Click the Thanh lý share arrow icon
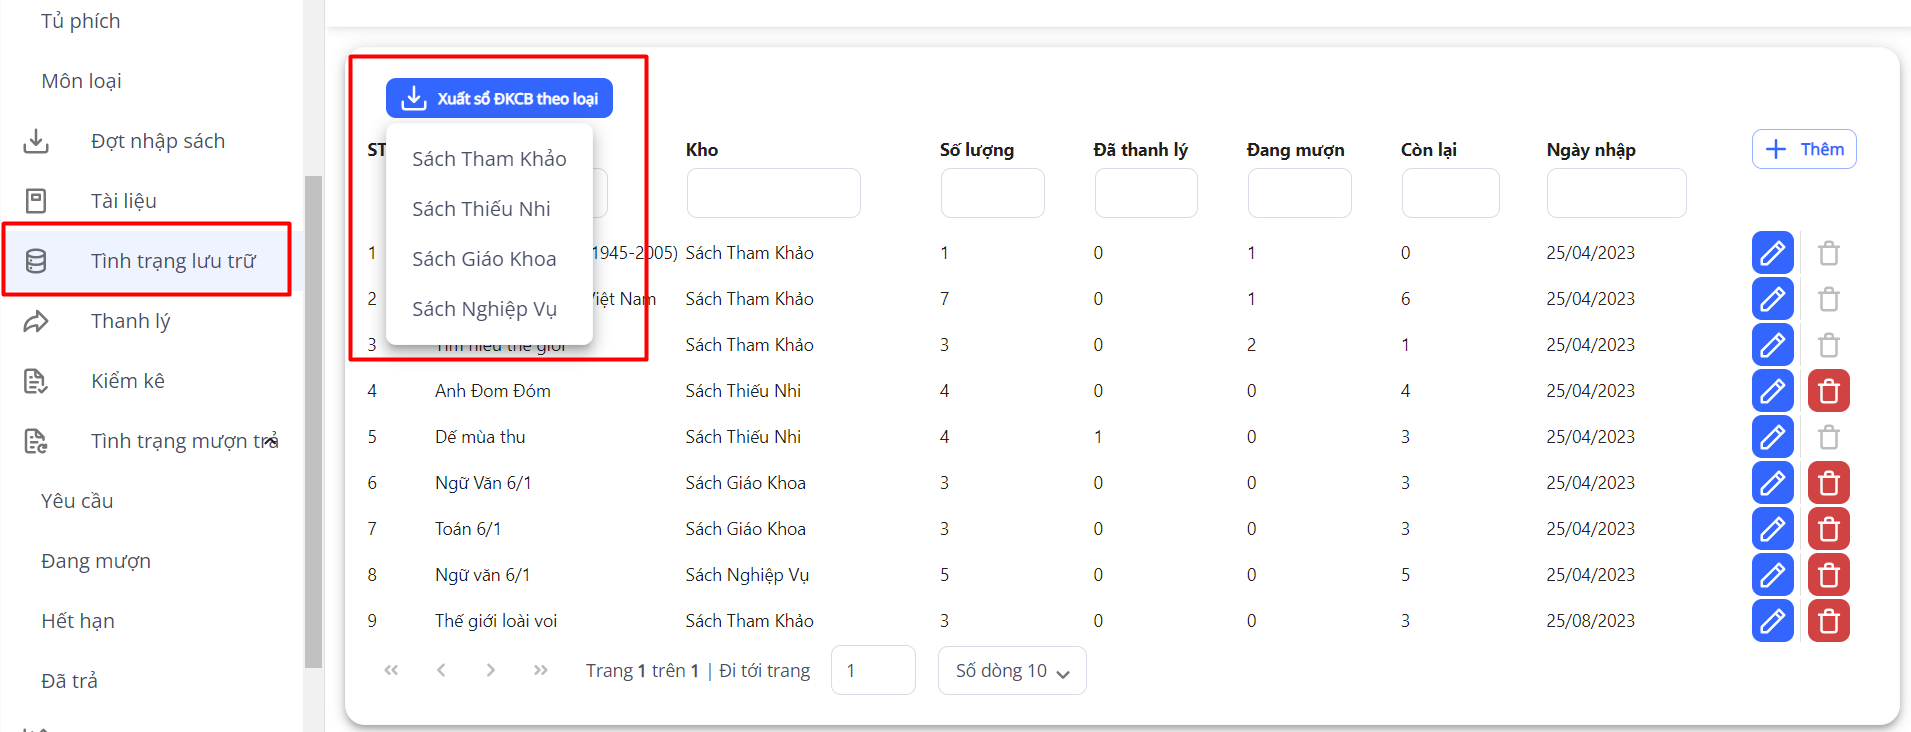This screenshot has width=1911, height=732. click(x=36, y=321)
